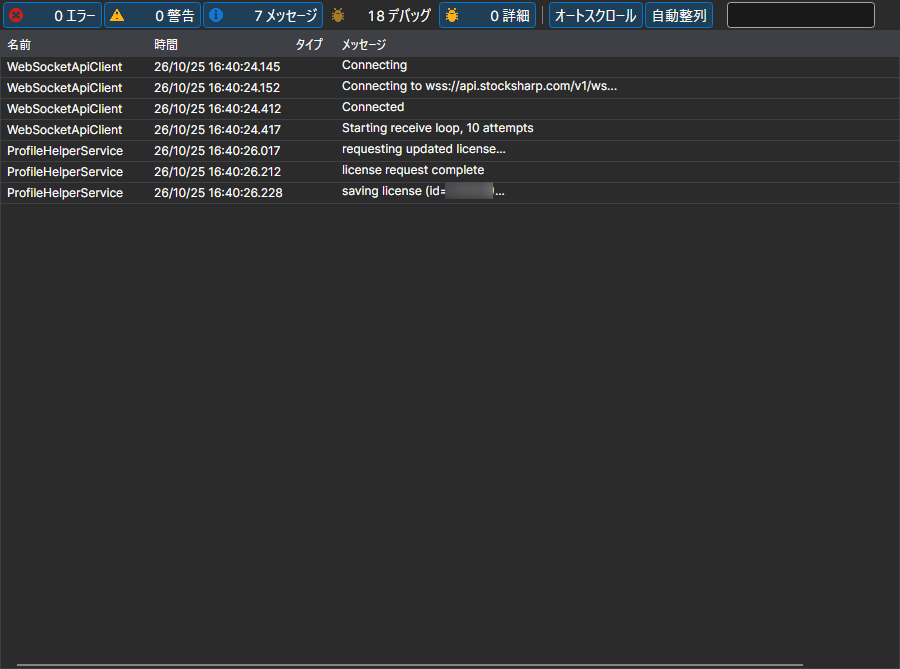
Task: Toggle the 7 メッセージ info filter
Action: pos(263,15)
